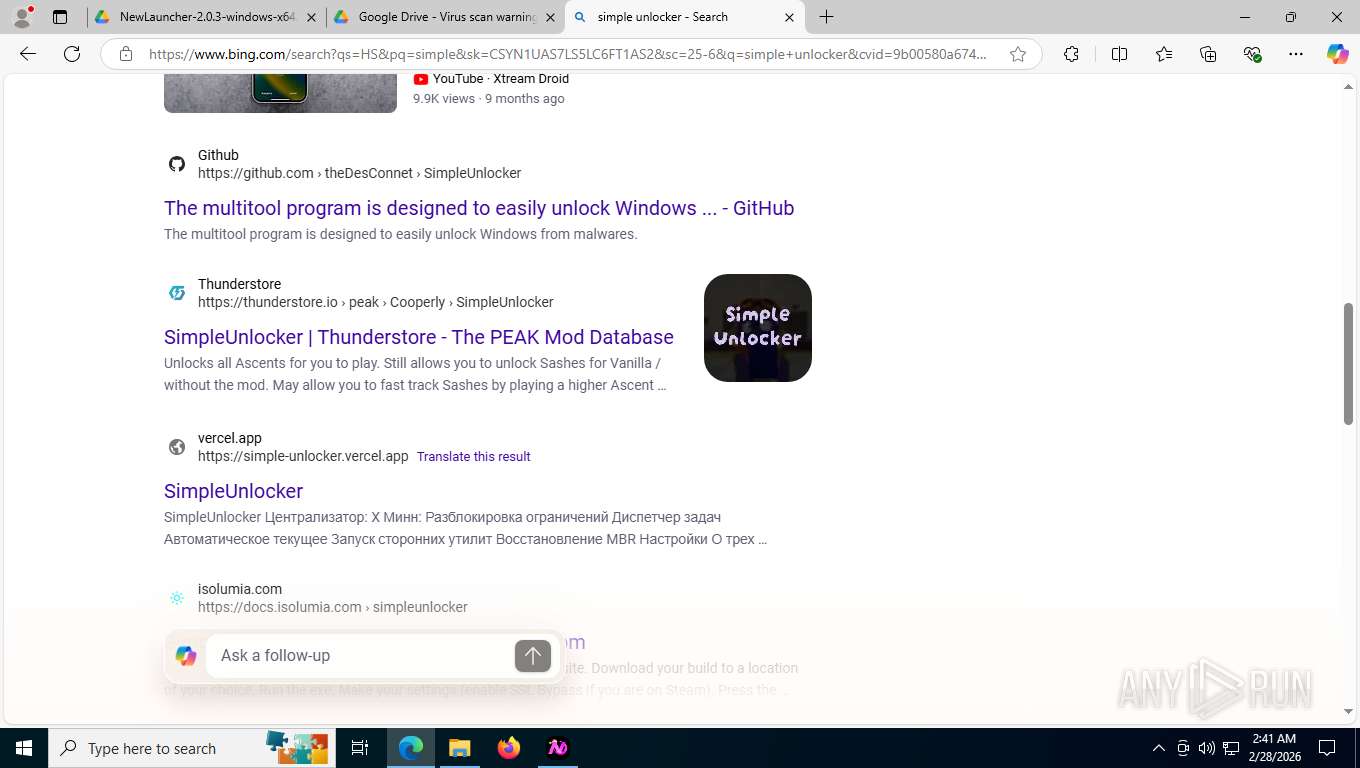Open File Explorer from taskbar
Image resolution: width=1360 pixels, height=768 pixels.
click(459, 748)
